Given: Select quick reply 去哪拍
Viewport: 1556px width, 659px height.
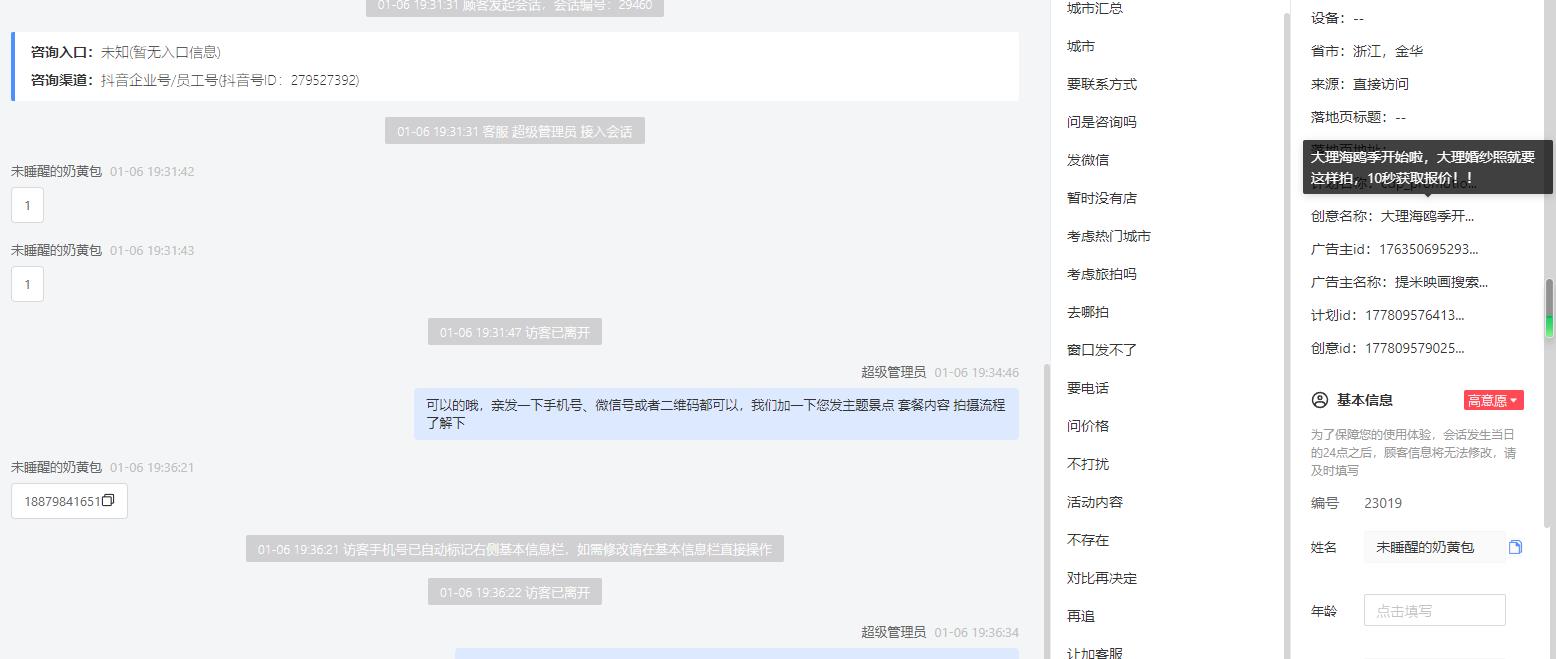Looking at the screenshot, I should point(1087,312).
